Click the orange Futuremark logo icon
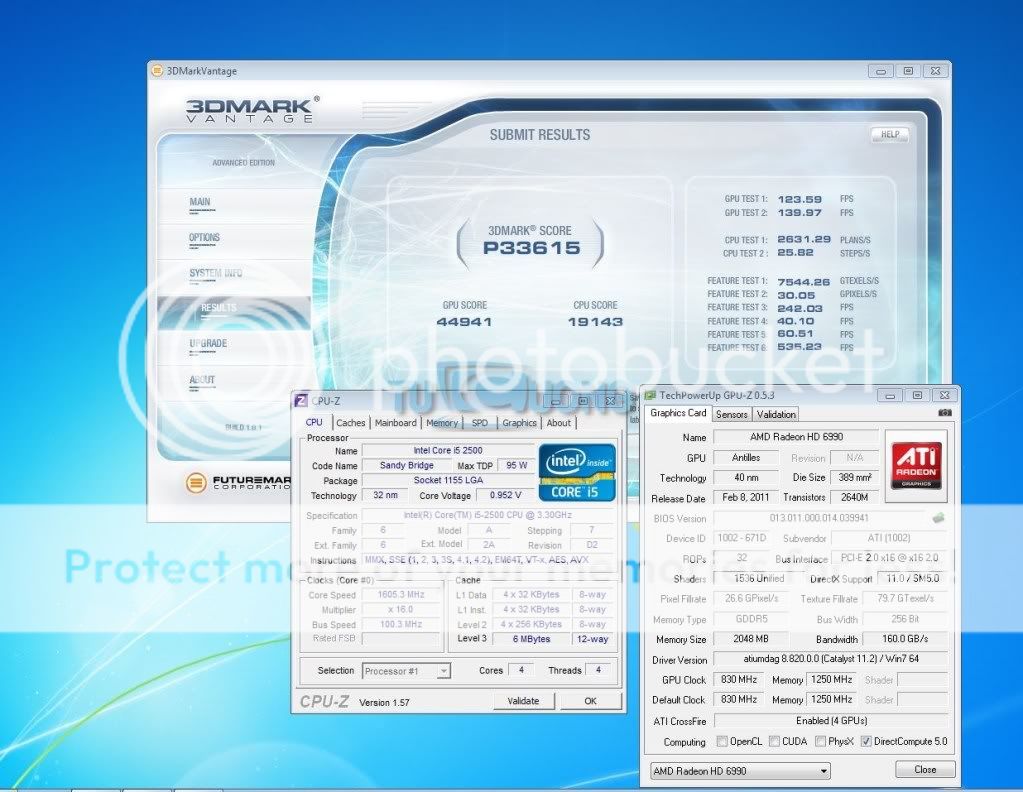Image resolution: width=1023 pixels, height=792 pixels. 196,483
